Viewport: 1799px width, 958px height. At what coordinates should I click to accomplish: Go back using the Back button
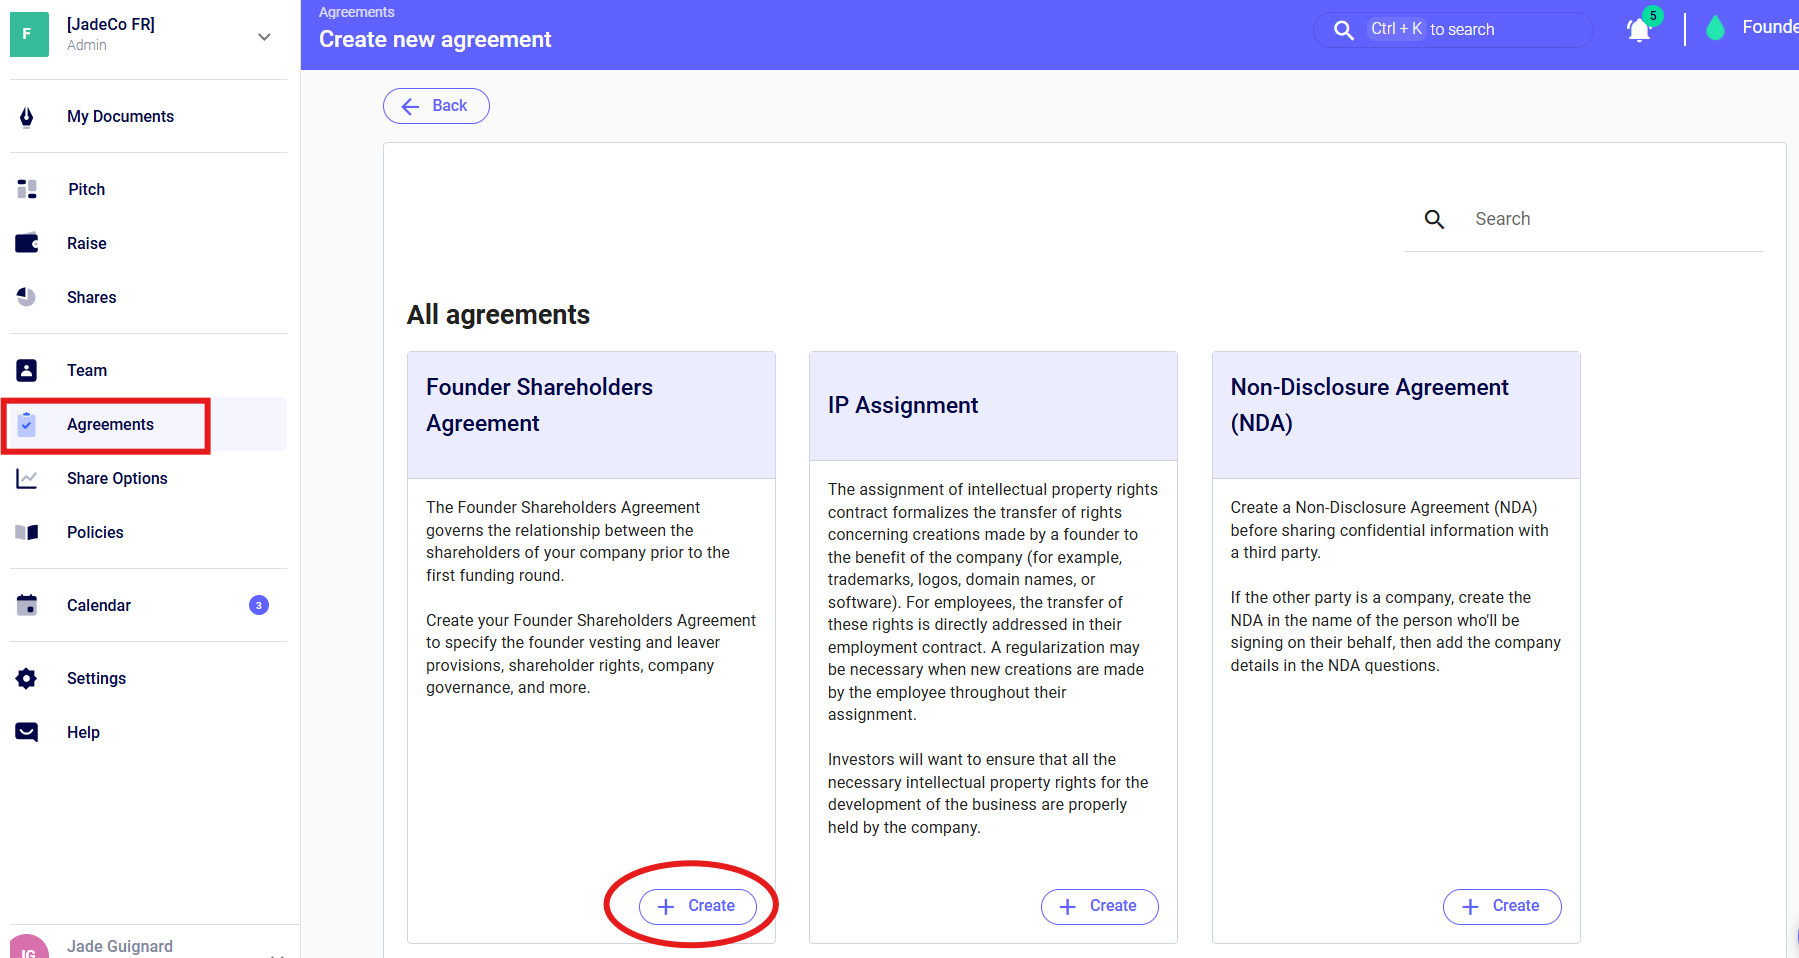(436, 106)
